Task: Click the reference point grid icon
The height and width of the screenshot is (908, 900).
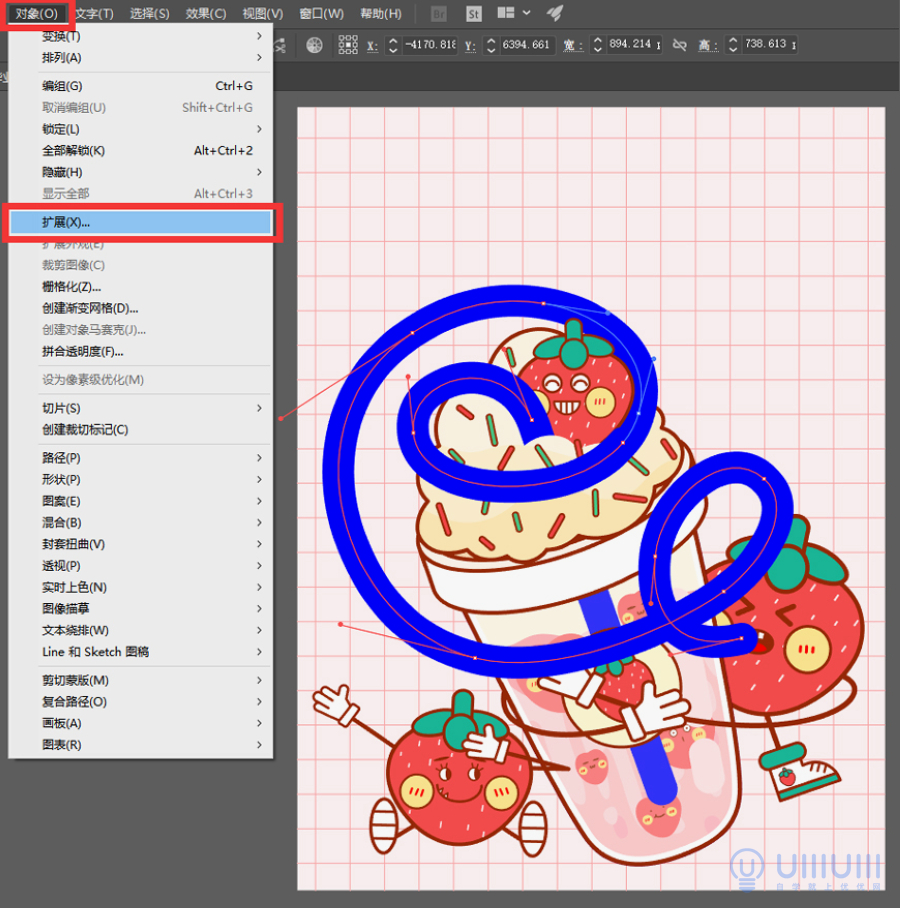Action: [x=348, y=45]
